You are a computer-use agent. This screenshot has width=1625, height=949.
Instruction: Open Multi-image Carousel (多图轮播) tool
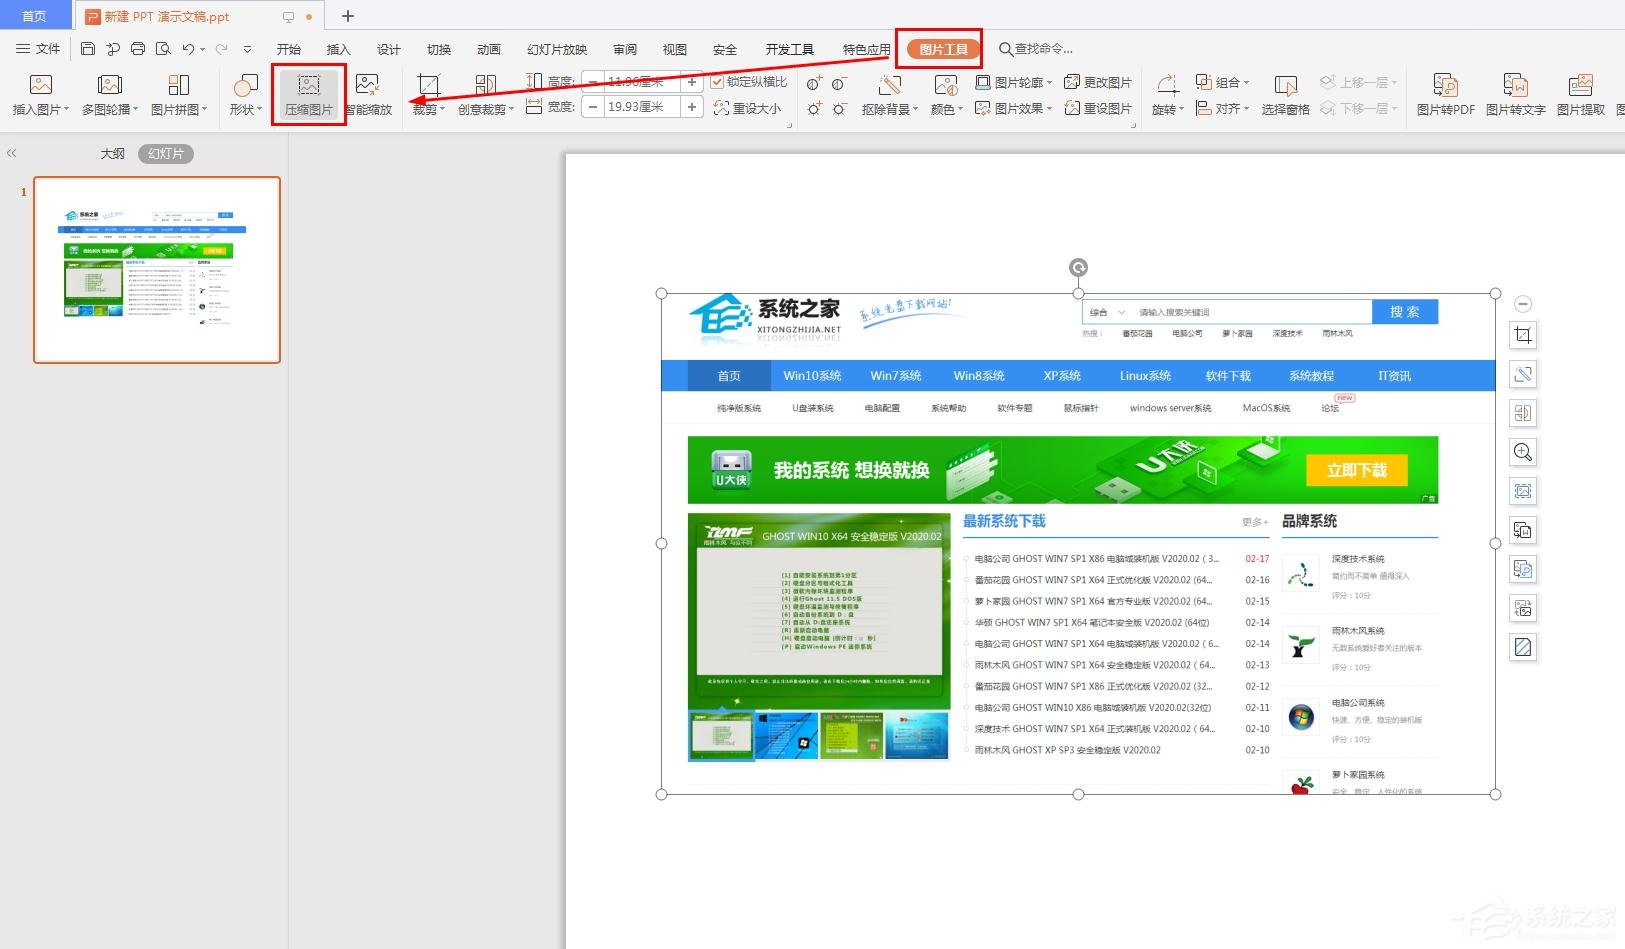coord(109,95)
